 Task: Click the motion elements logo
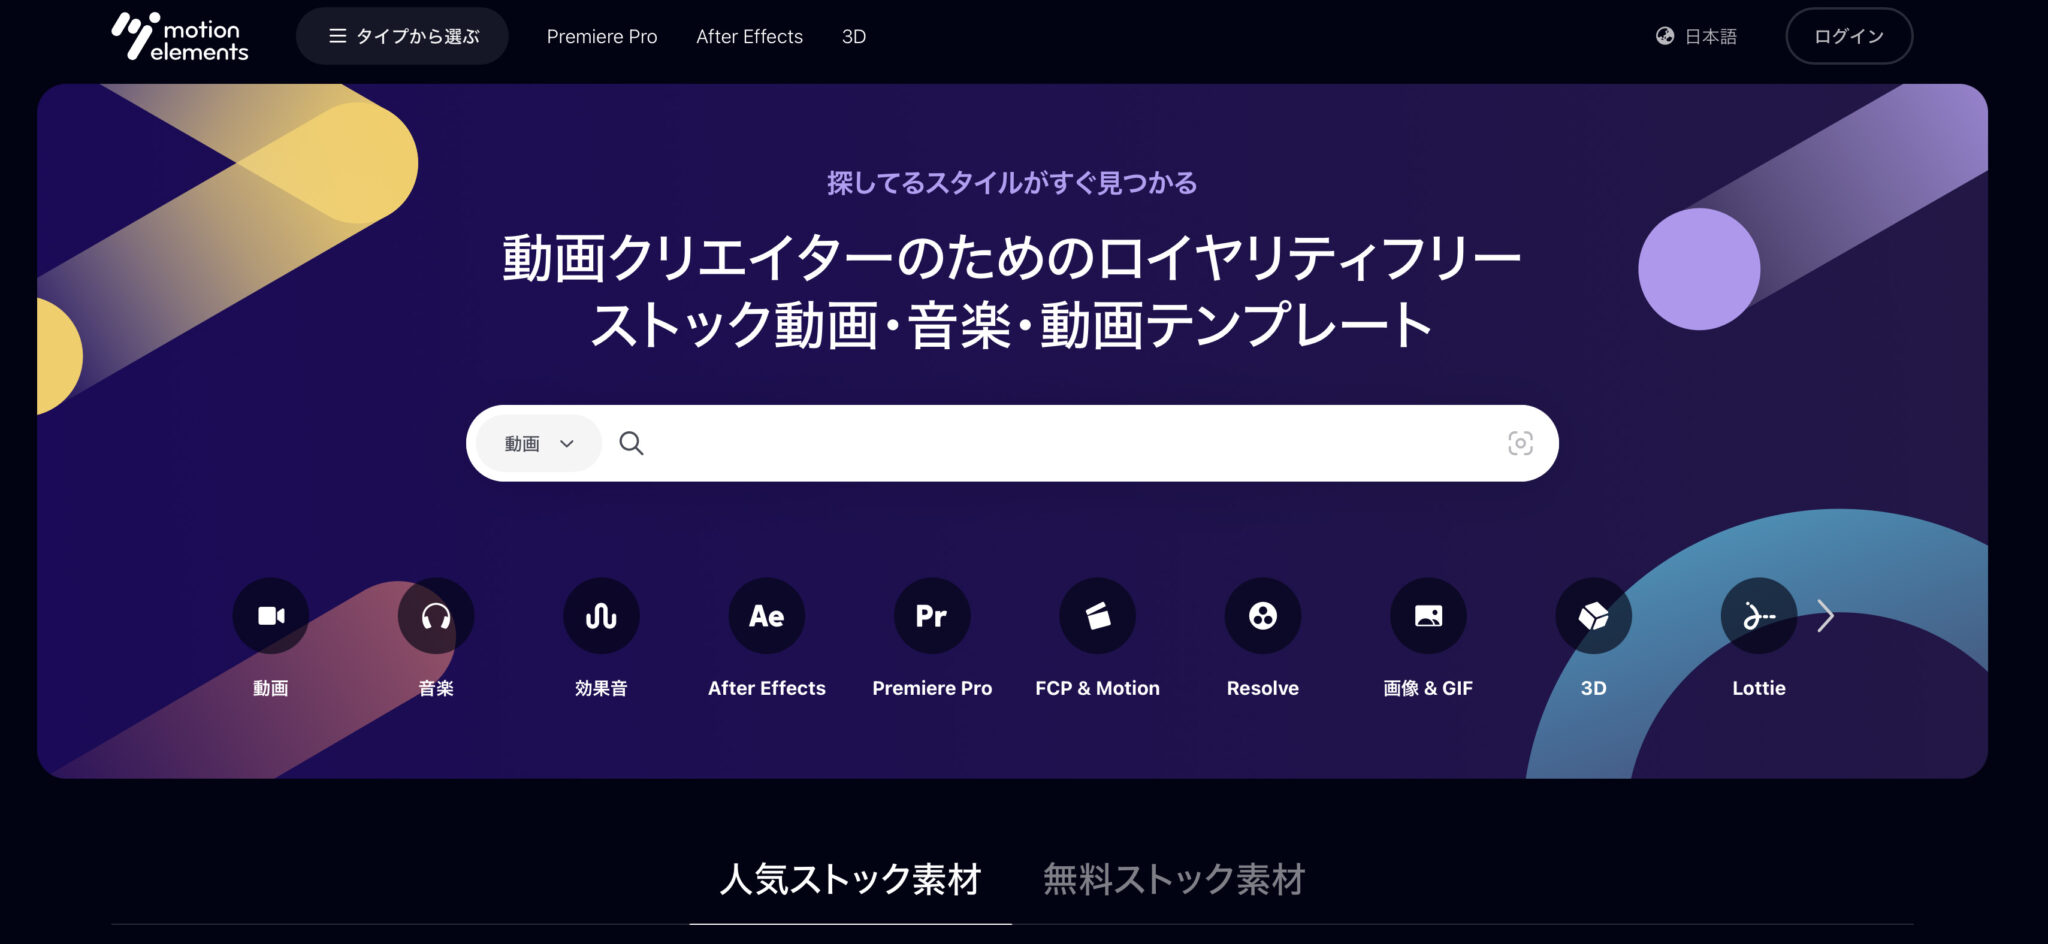178,36
